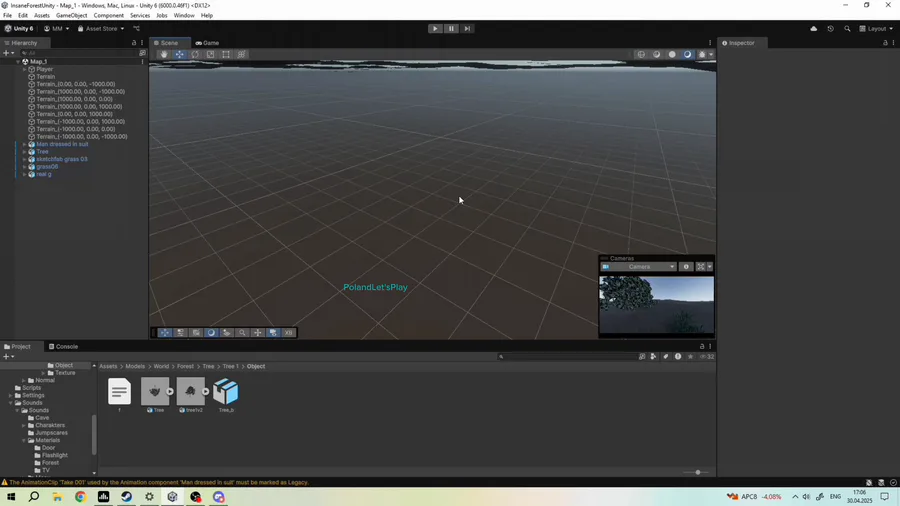The height and width of the screenshot is (506, 900).
Task: Select the Rotate tool in Scene toolbar
Action: [x=195, y=55]
